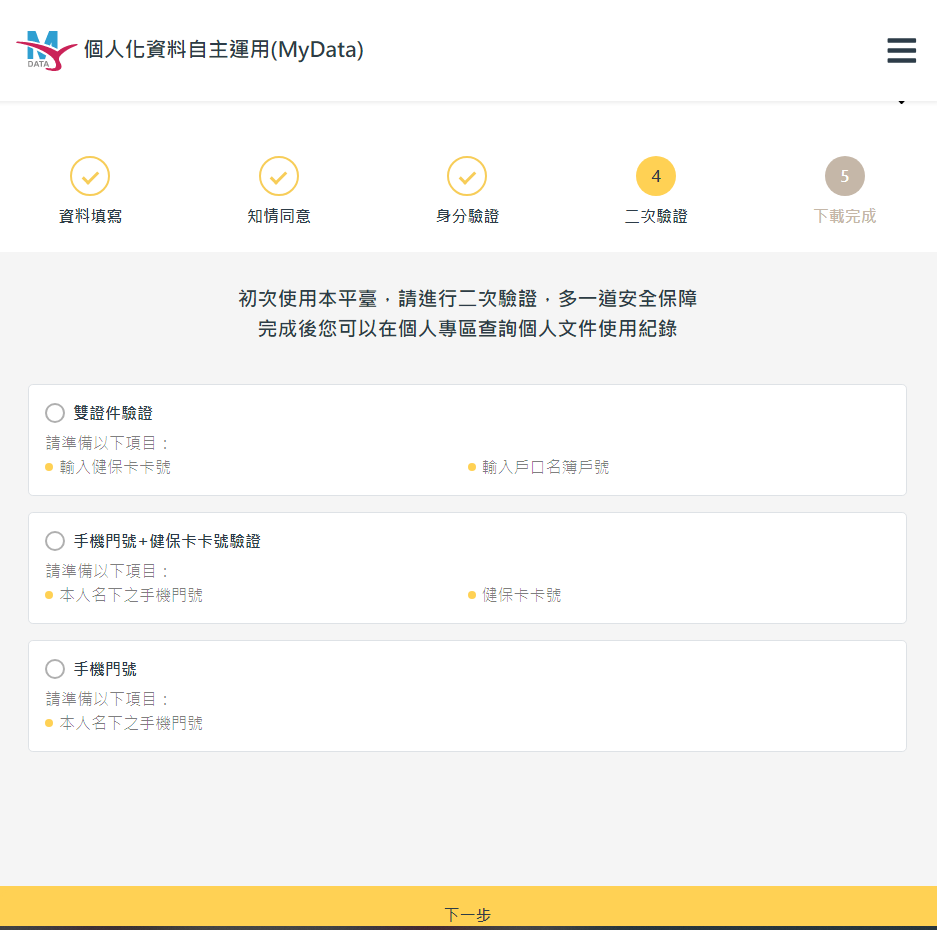Click the 健保卡卡號 item in second option

(521, 595)
